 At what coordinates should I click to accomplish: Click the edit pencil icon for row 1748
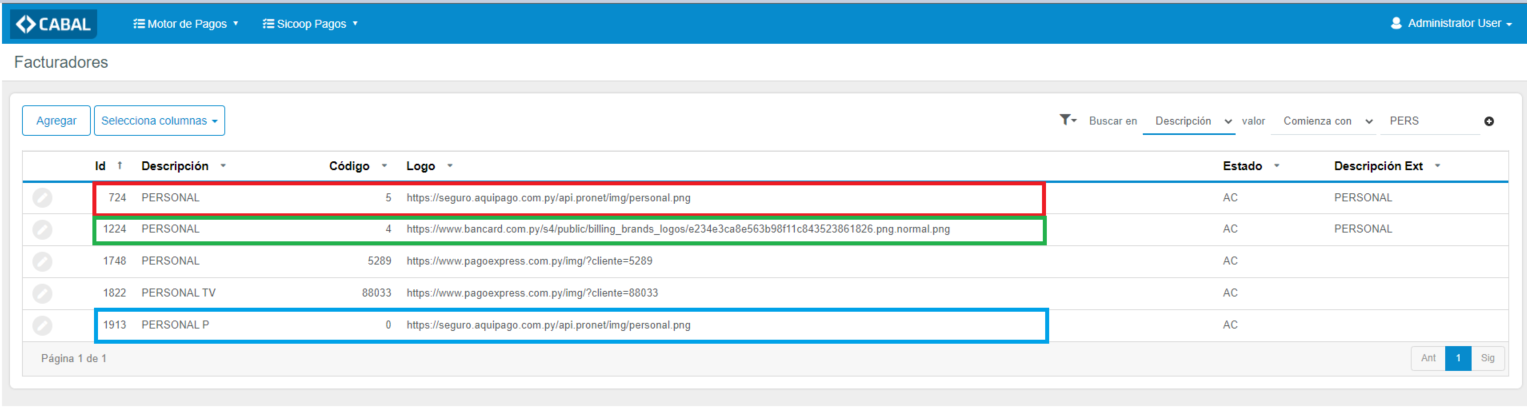42,261
